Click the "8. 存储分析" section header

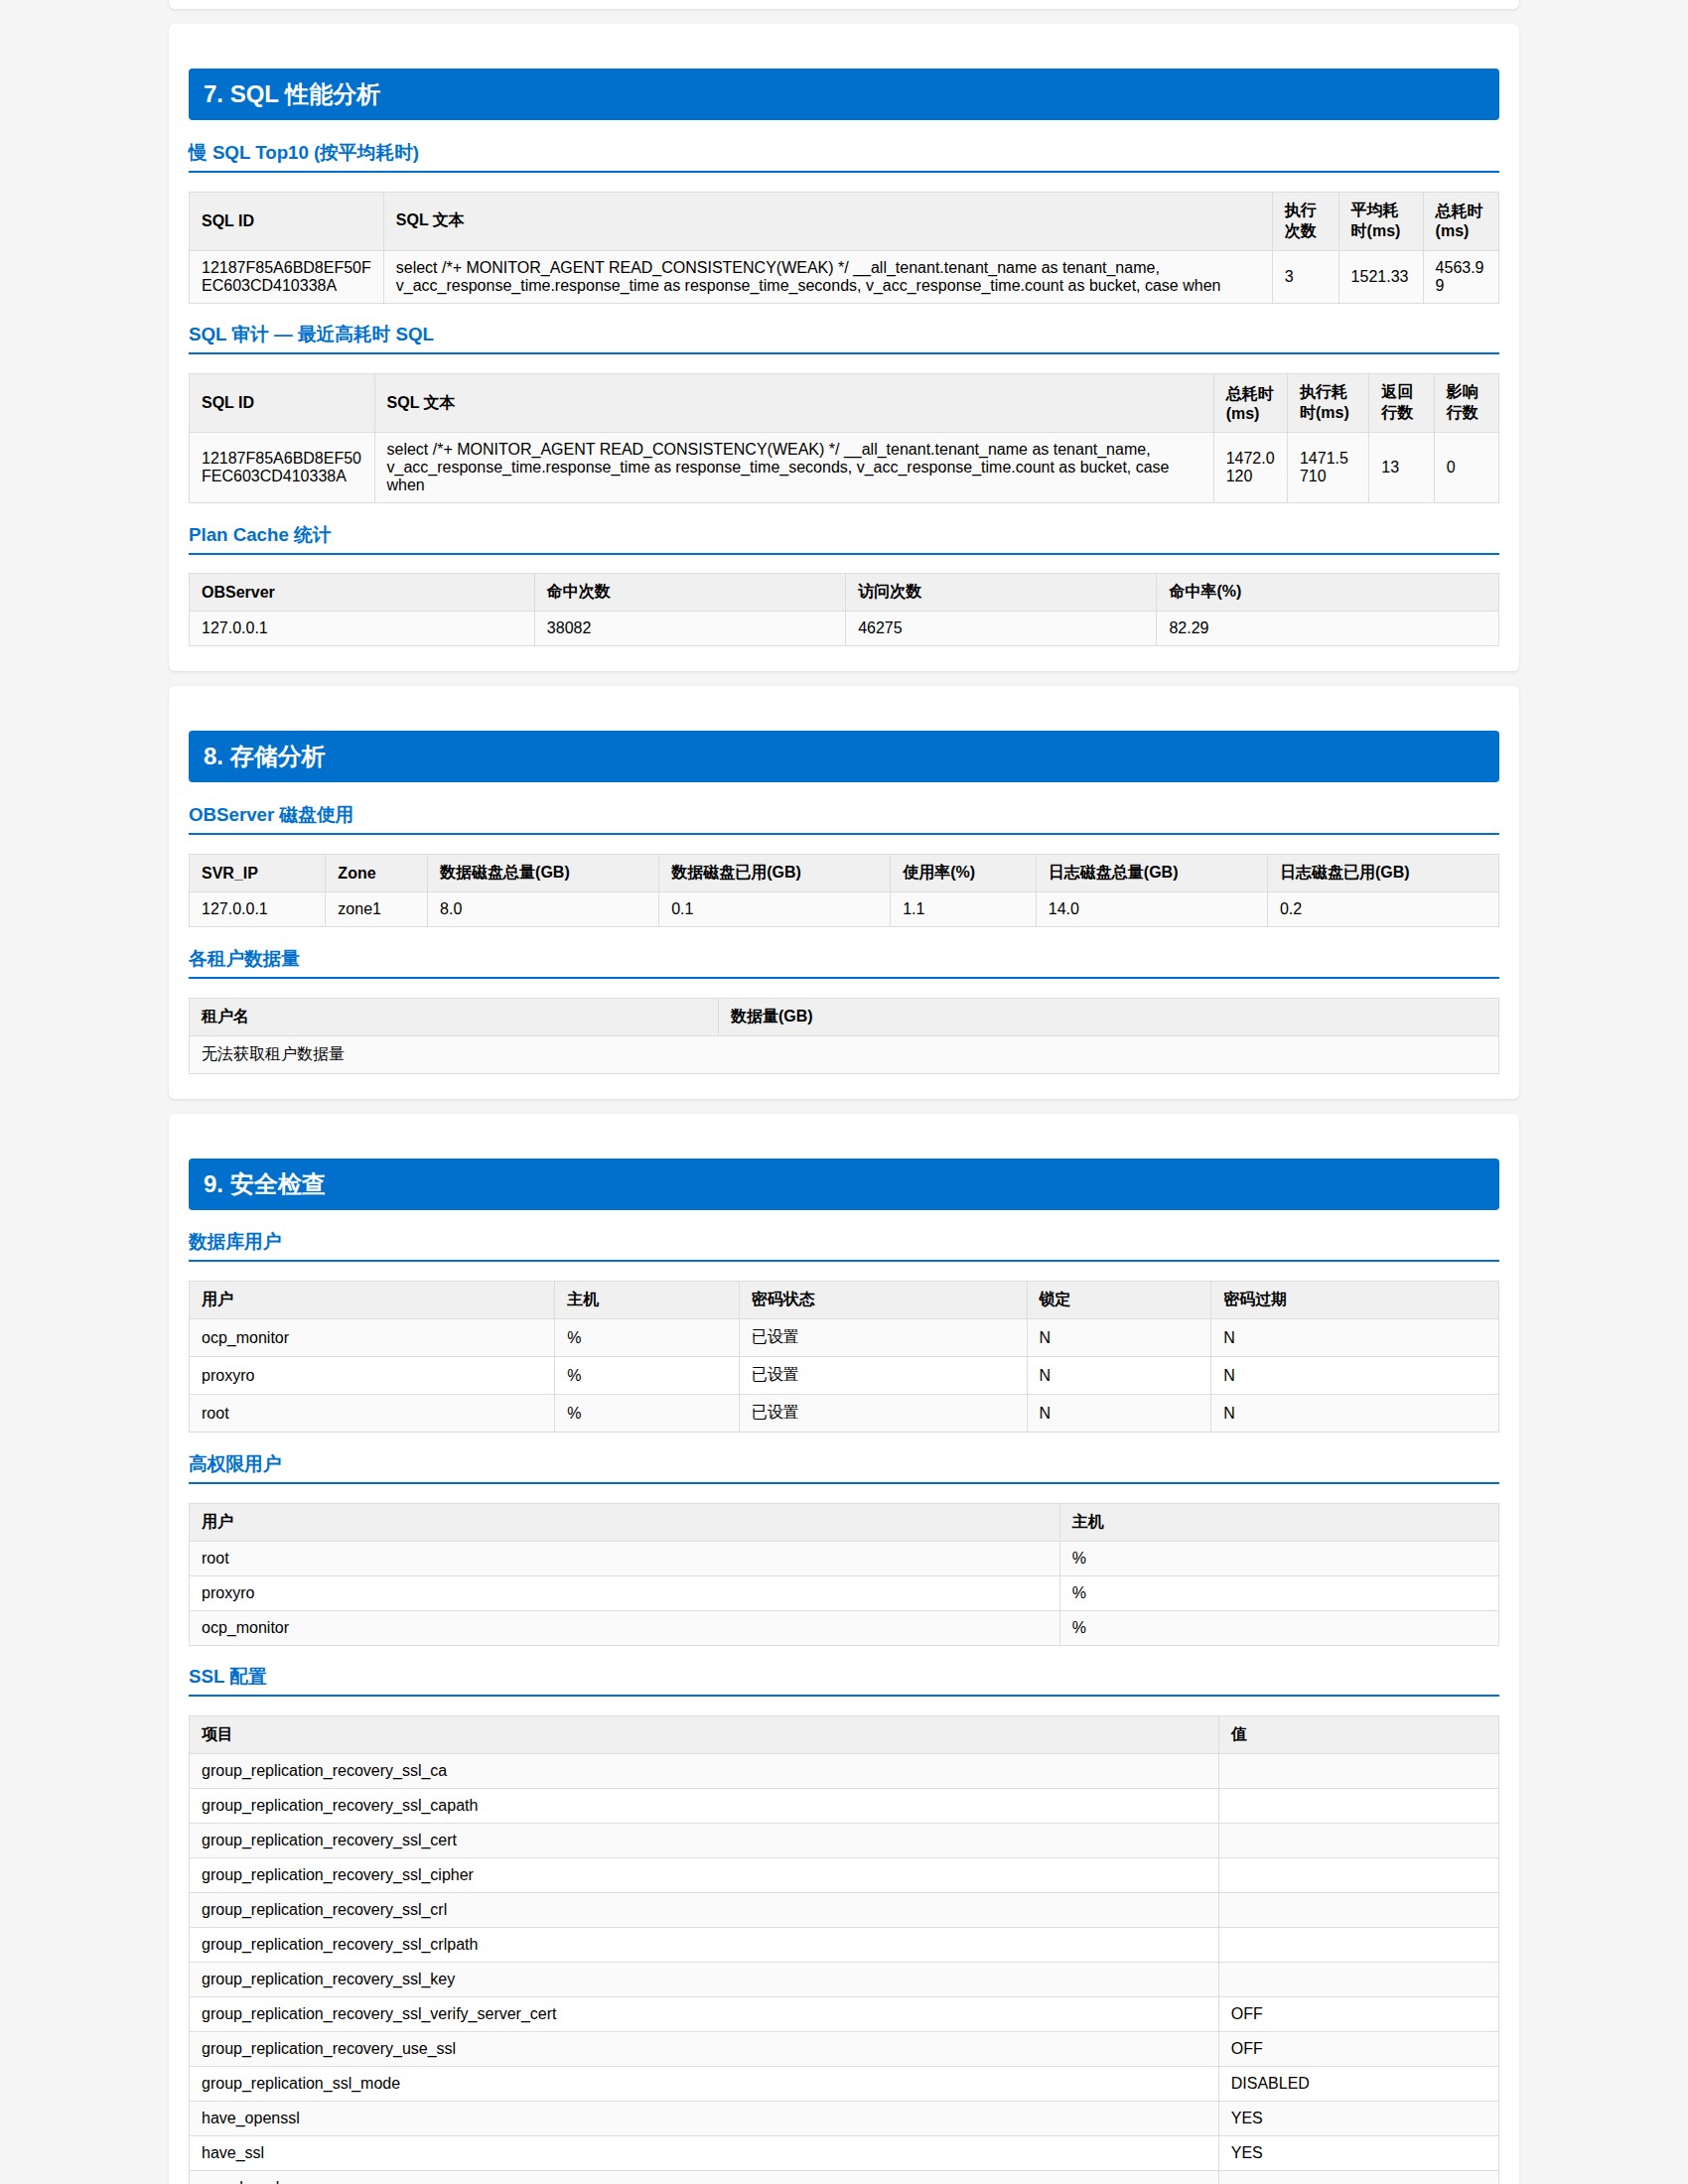(x=843, y=756)
